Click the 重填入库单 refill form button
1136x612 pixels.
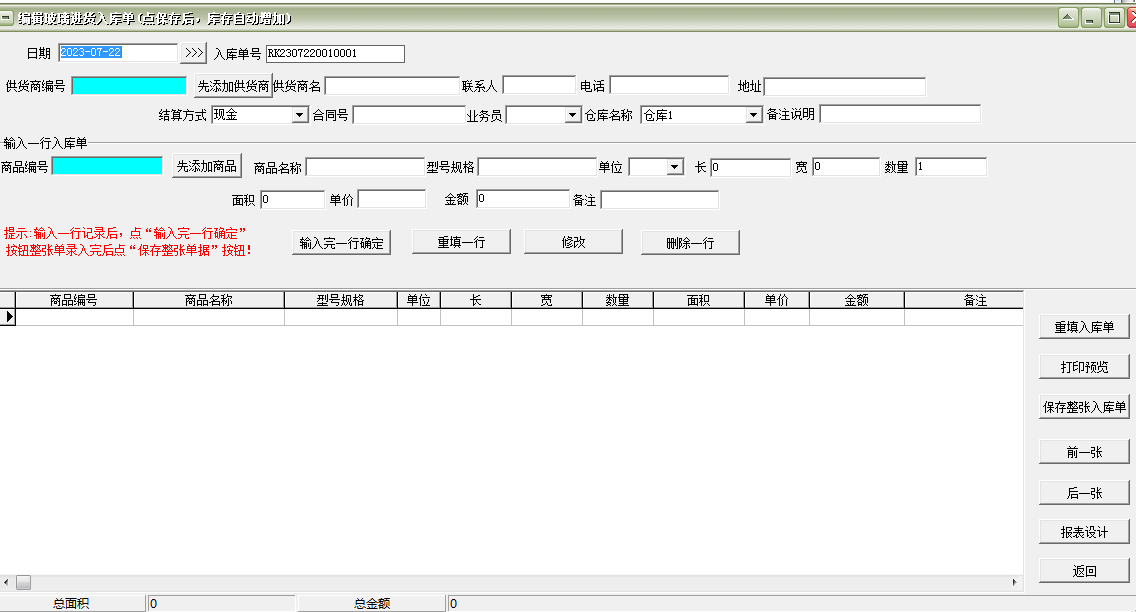(x=1083, y=326)
